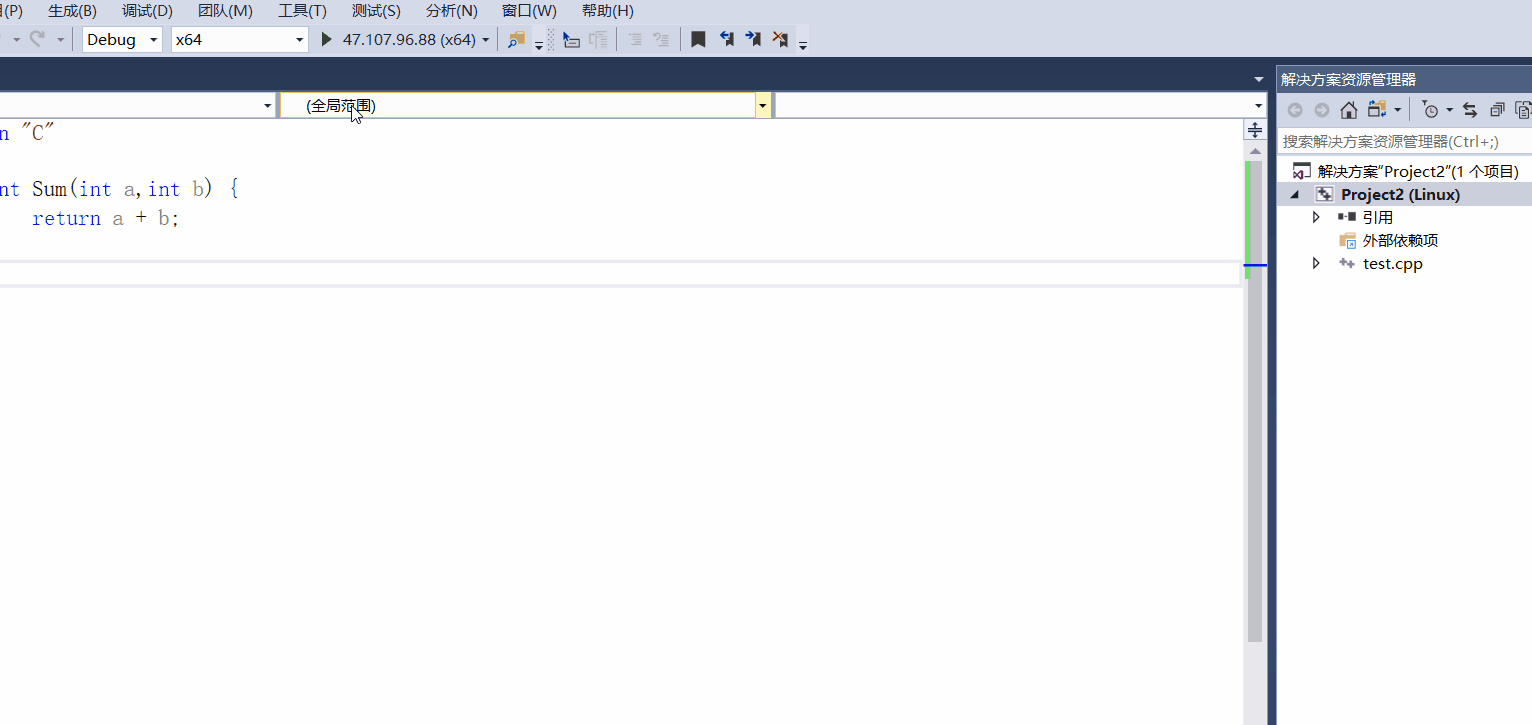Open the pending changes filter dropdown arrow

[1449, 110]
